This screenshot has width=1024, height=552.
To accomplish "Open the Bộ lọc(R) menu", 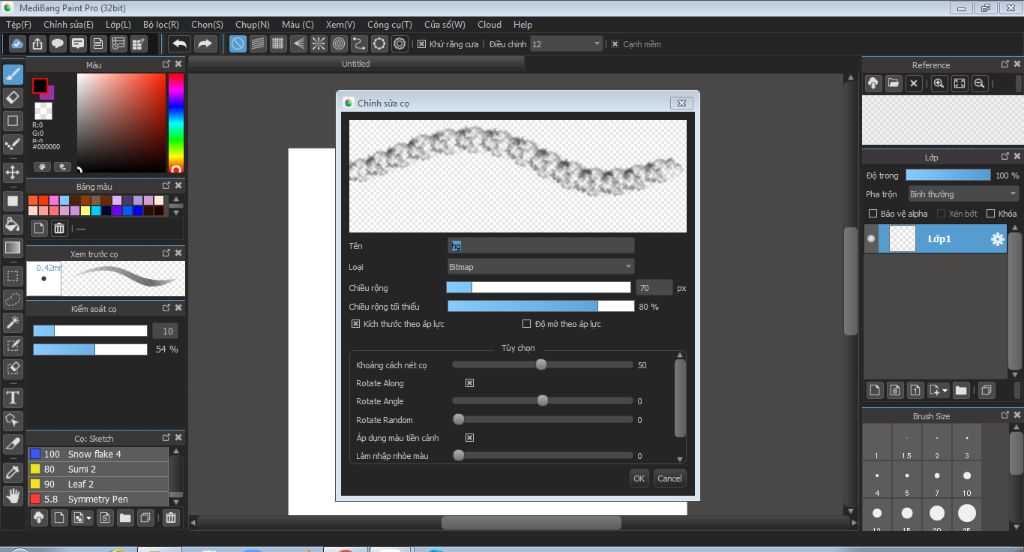I will pos(161,24).
